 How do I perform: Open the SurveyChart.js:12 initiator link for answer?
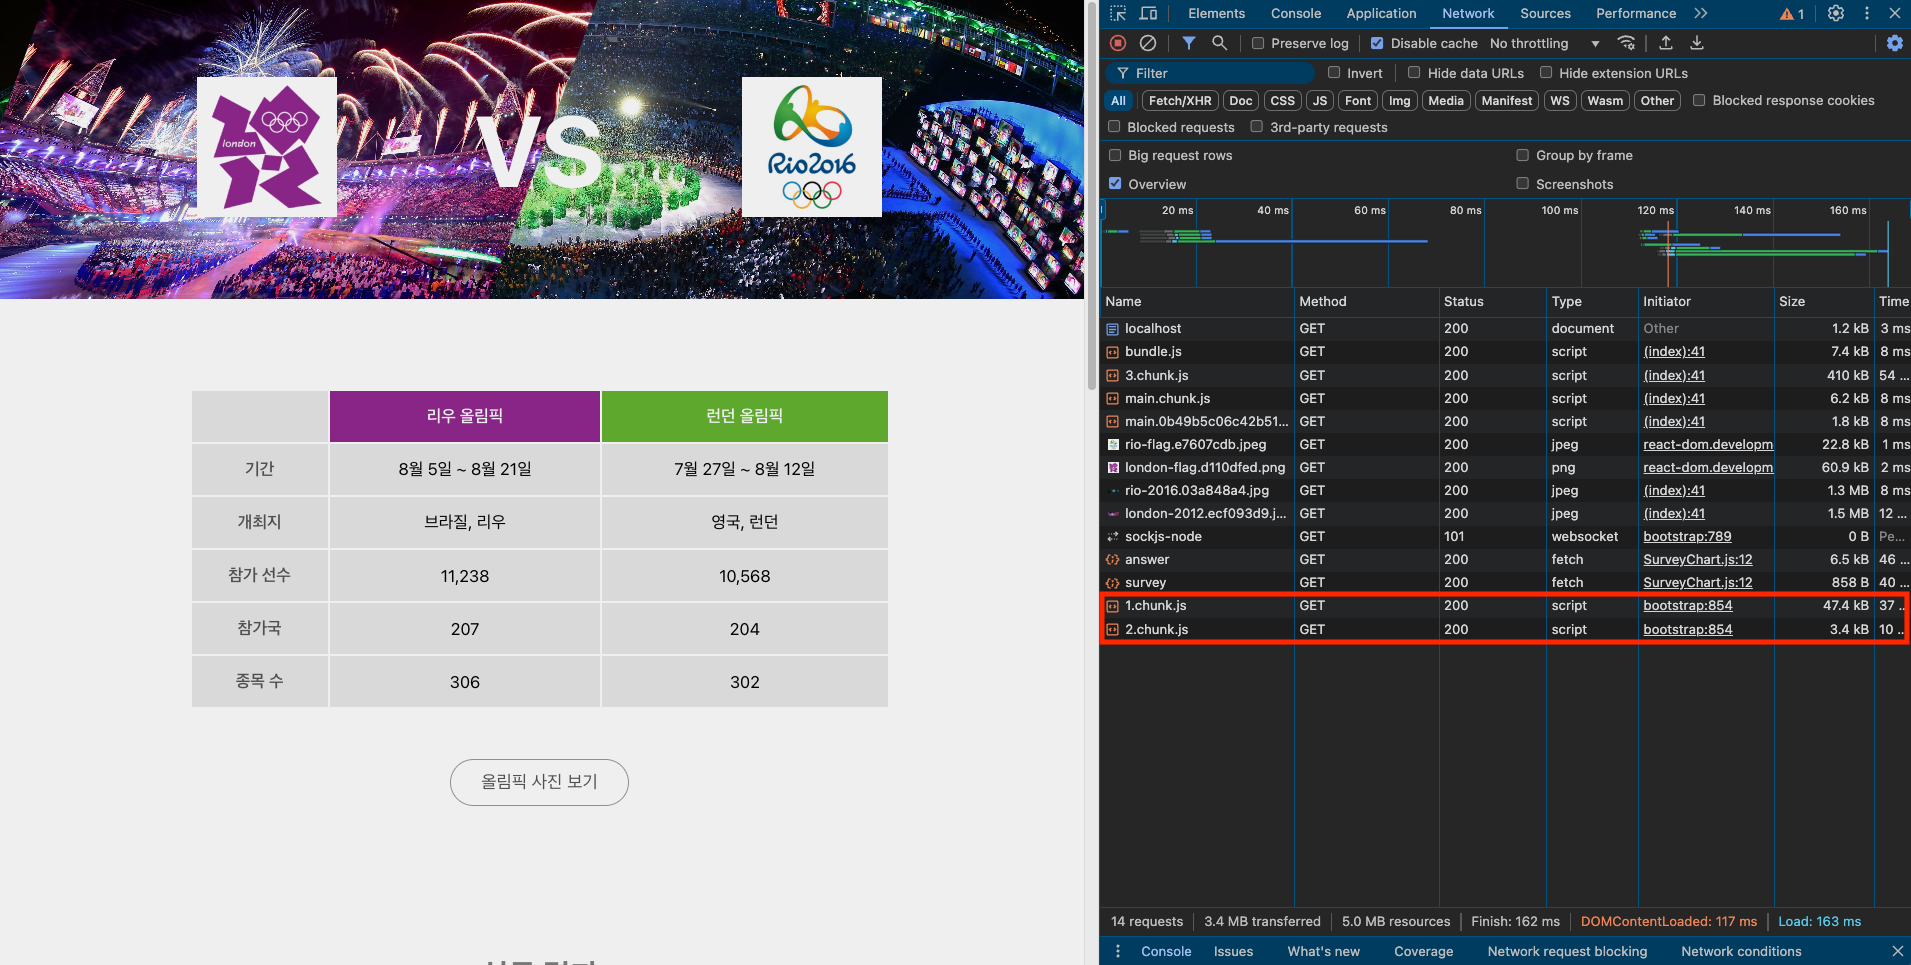[1697, 559]
